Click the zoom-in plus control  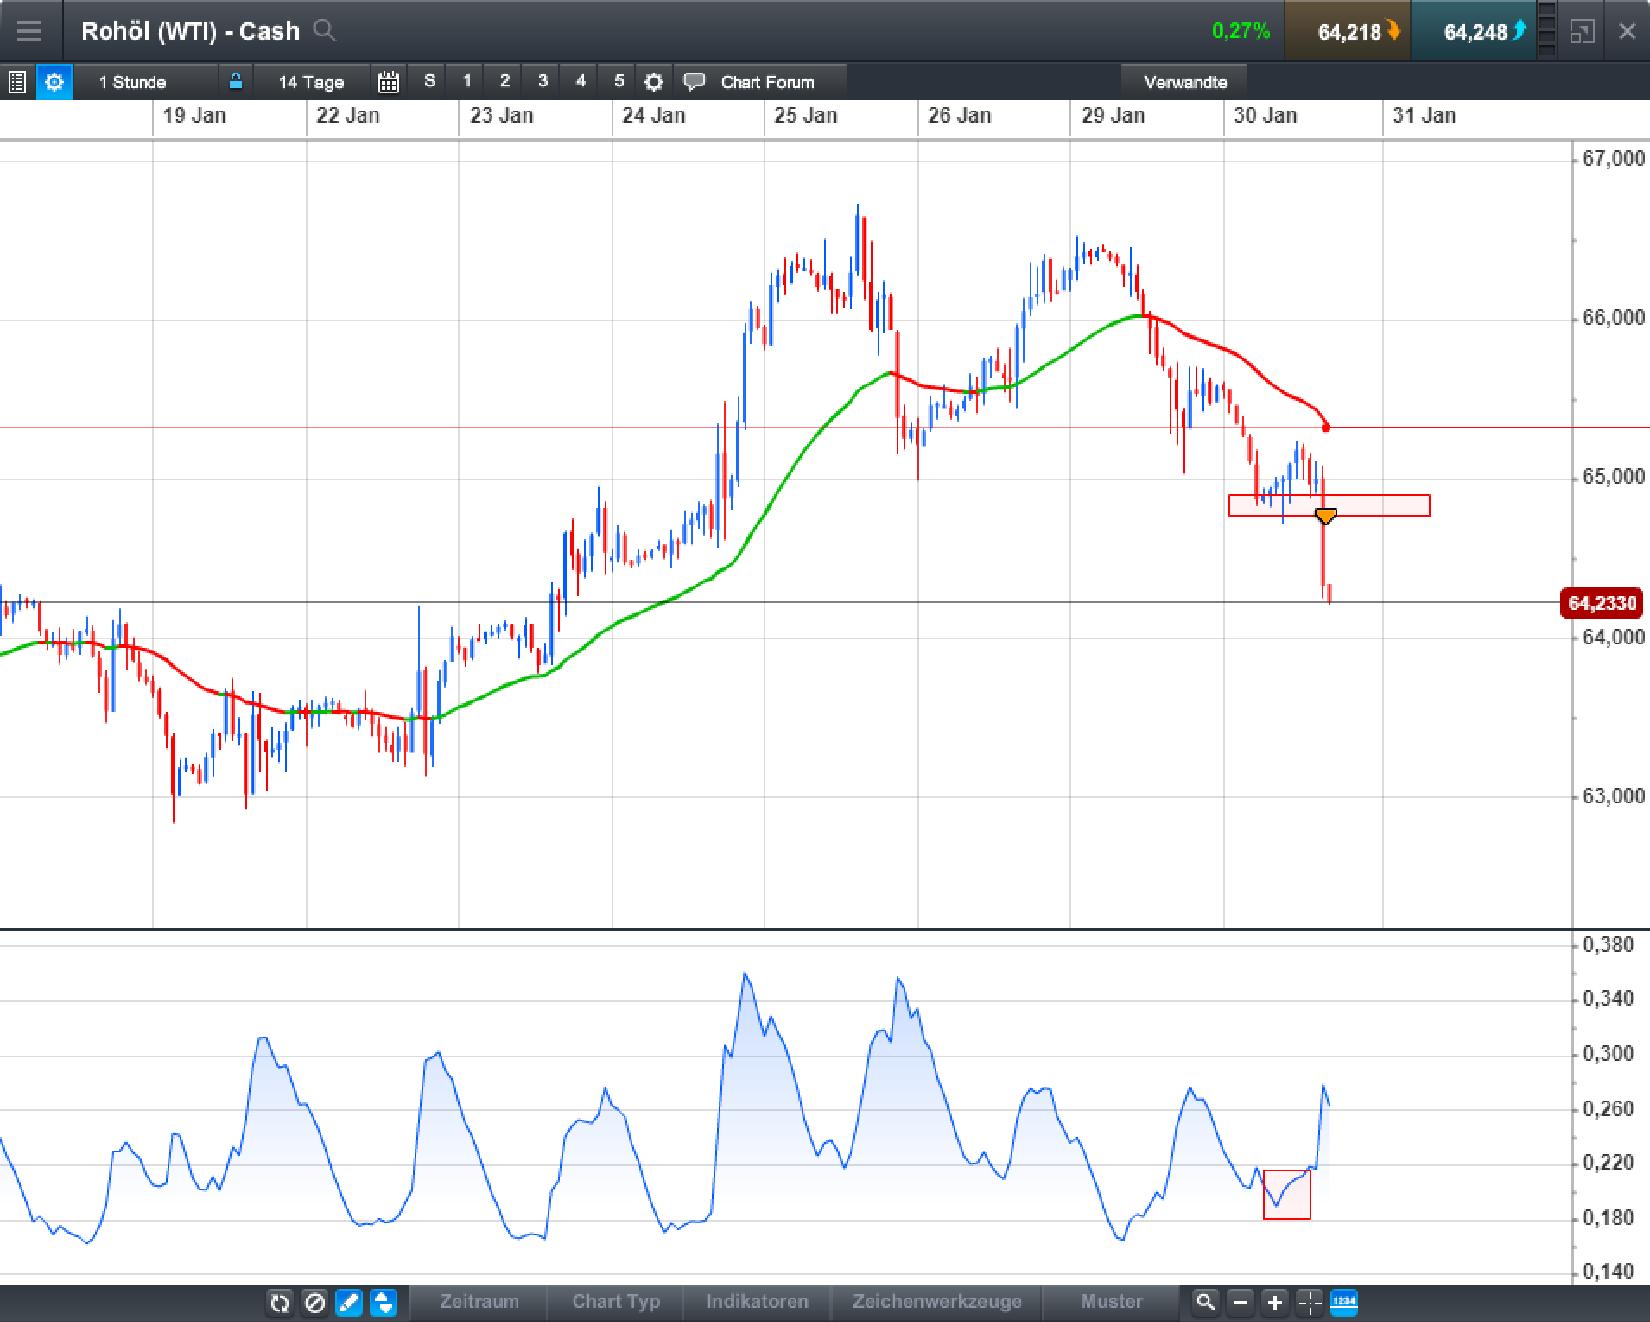point(1273,1303)
